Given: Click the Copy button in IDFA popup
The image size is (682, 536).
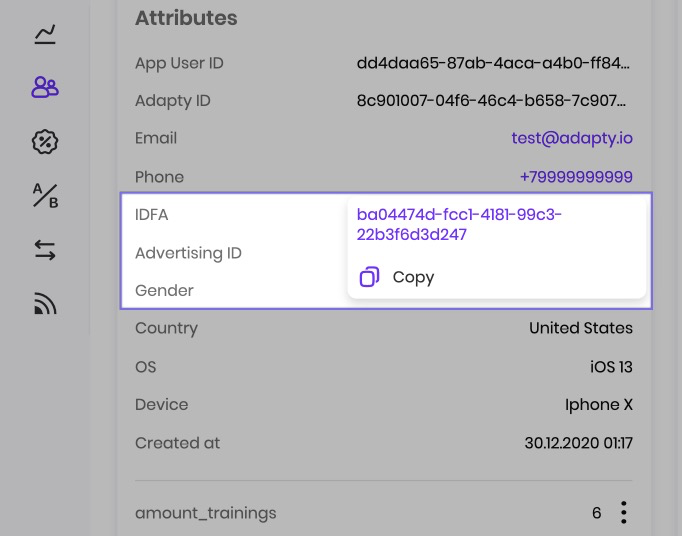Looking at the screenshot, I should (397, 277).
